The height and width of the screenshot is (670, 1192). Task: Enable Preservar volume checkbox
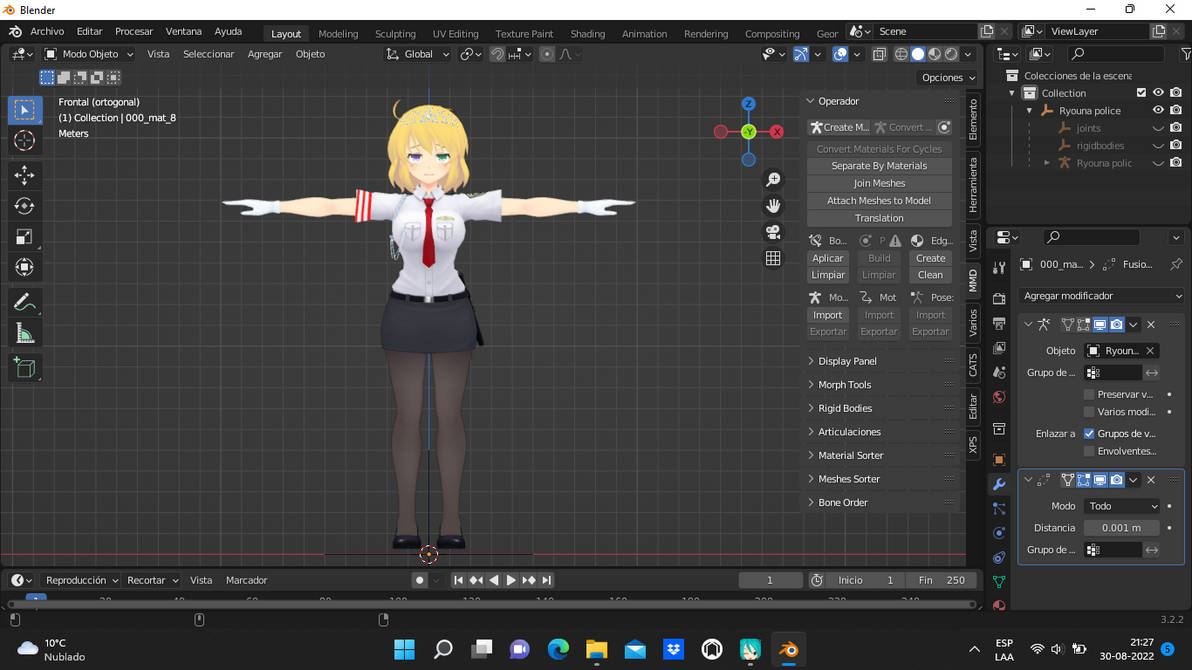[x=1089, y=394]
